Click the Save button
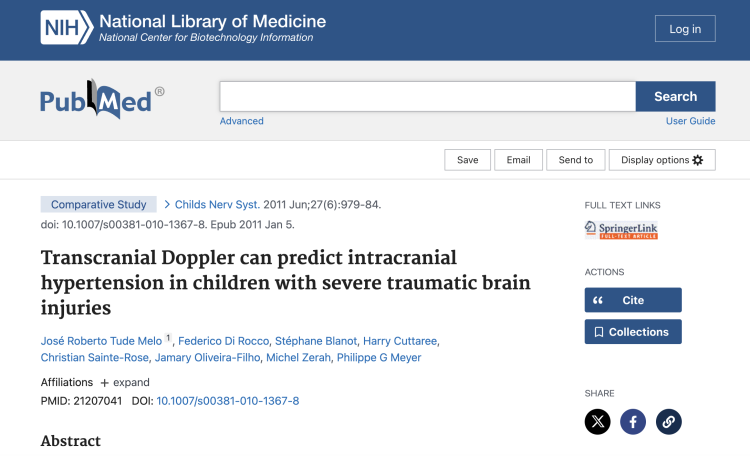 [467, 160]
